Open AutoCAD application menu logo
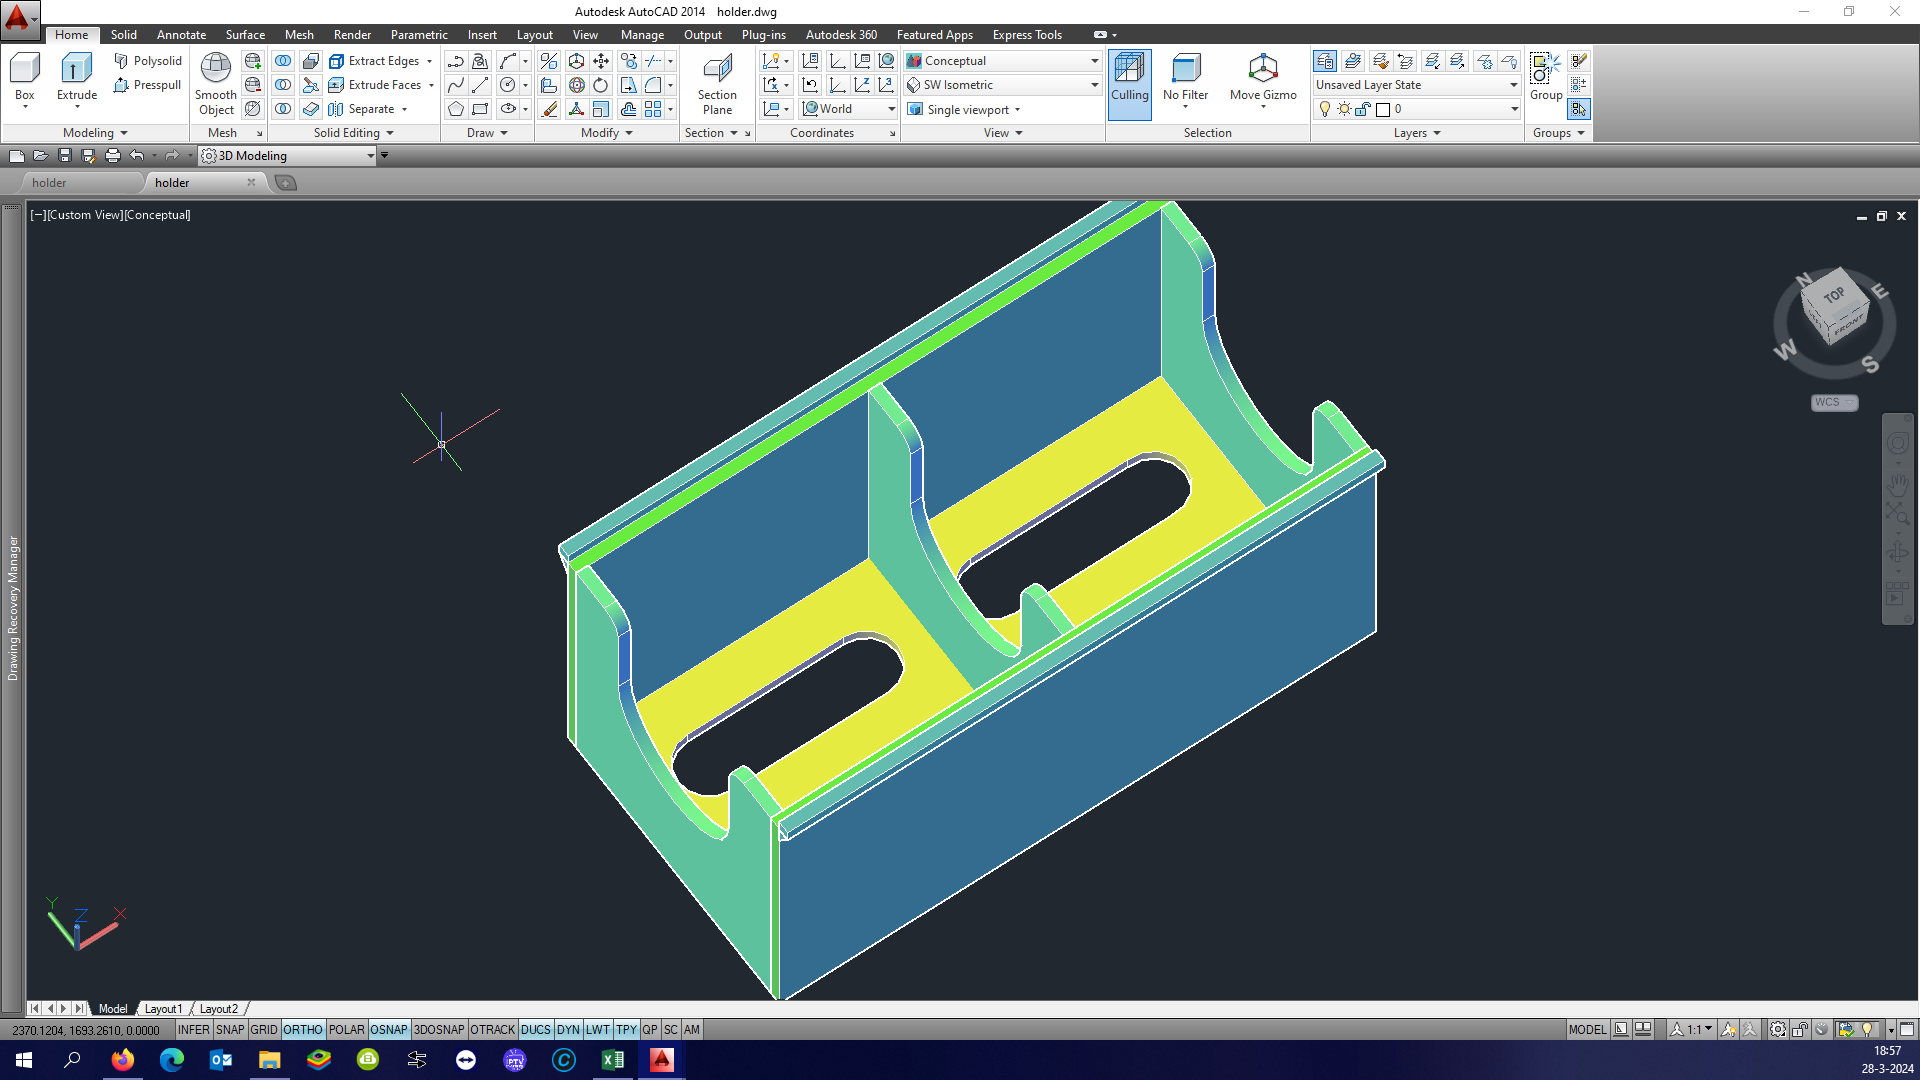This screenshot has height=1080, width=1920. (19, 19)
